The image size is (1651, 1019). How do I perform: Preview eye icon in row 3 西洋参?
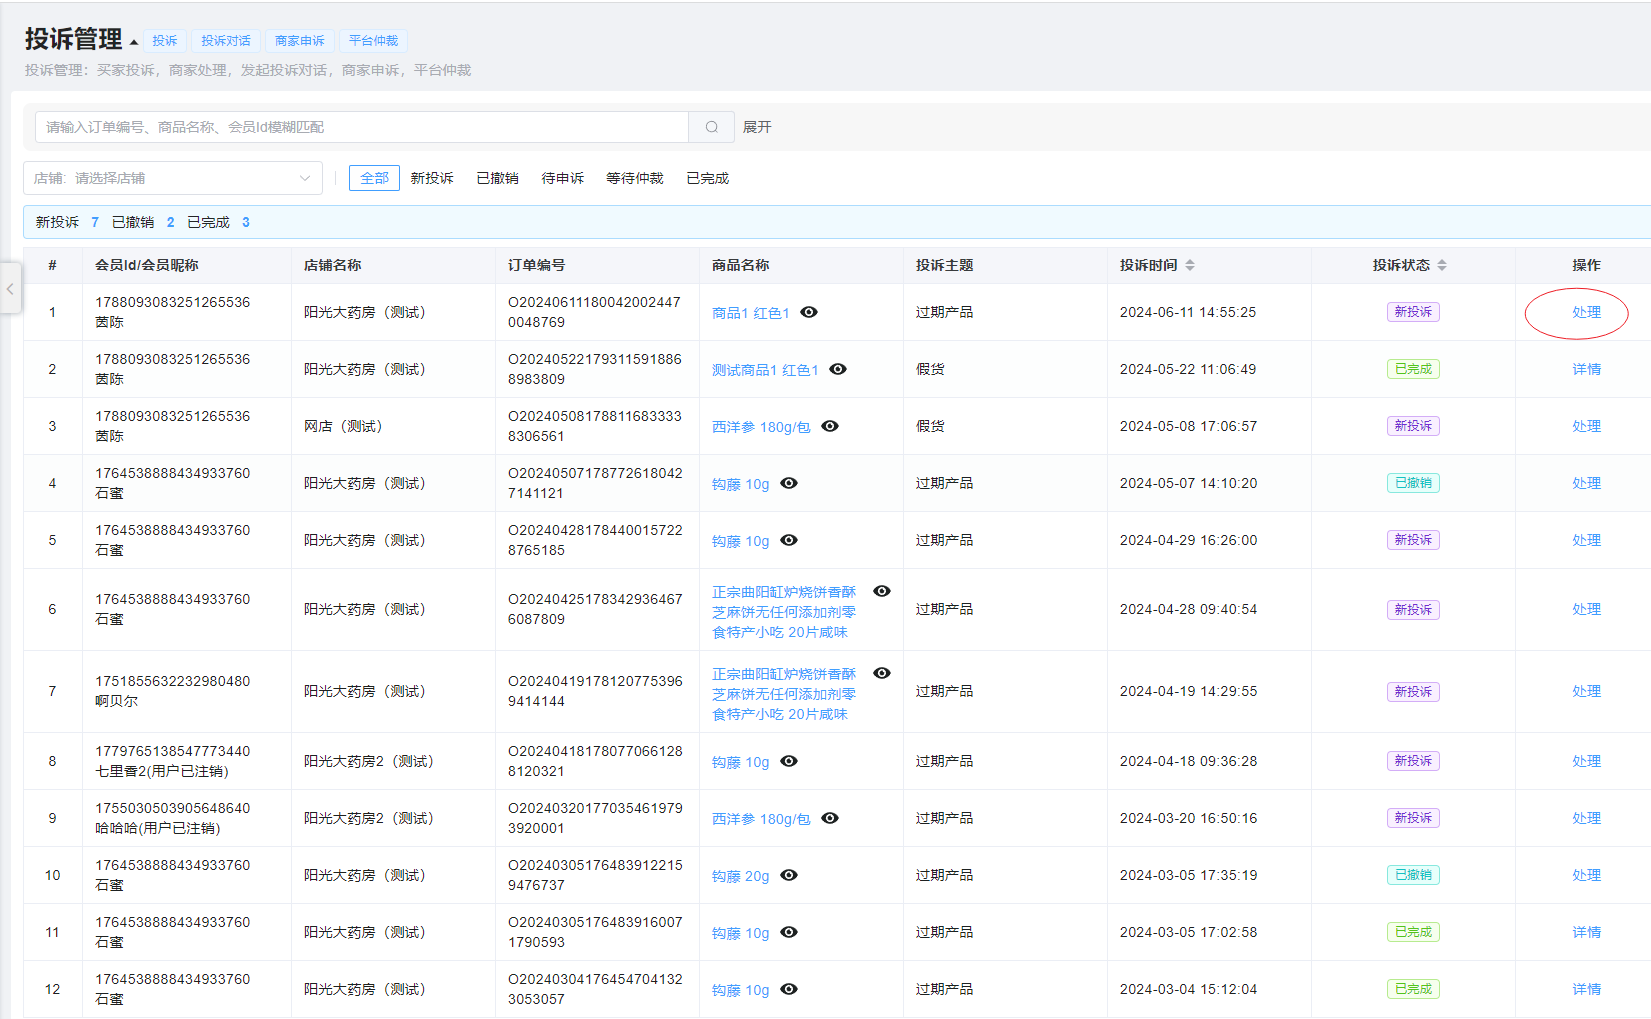830,426
